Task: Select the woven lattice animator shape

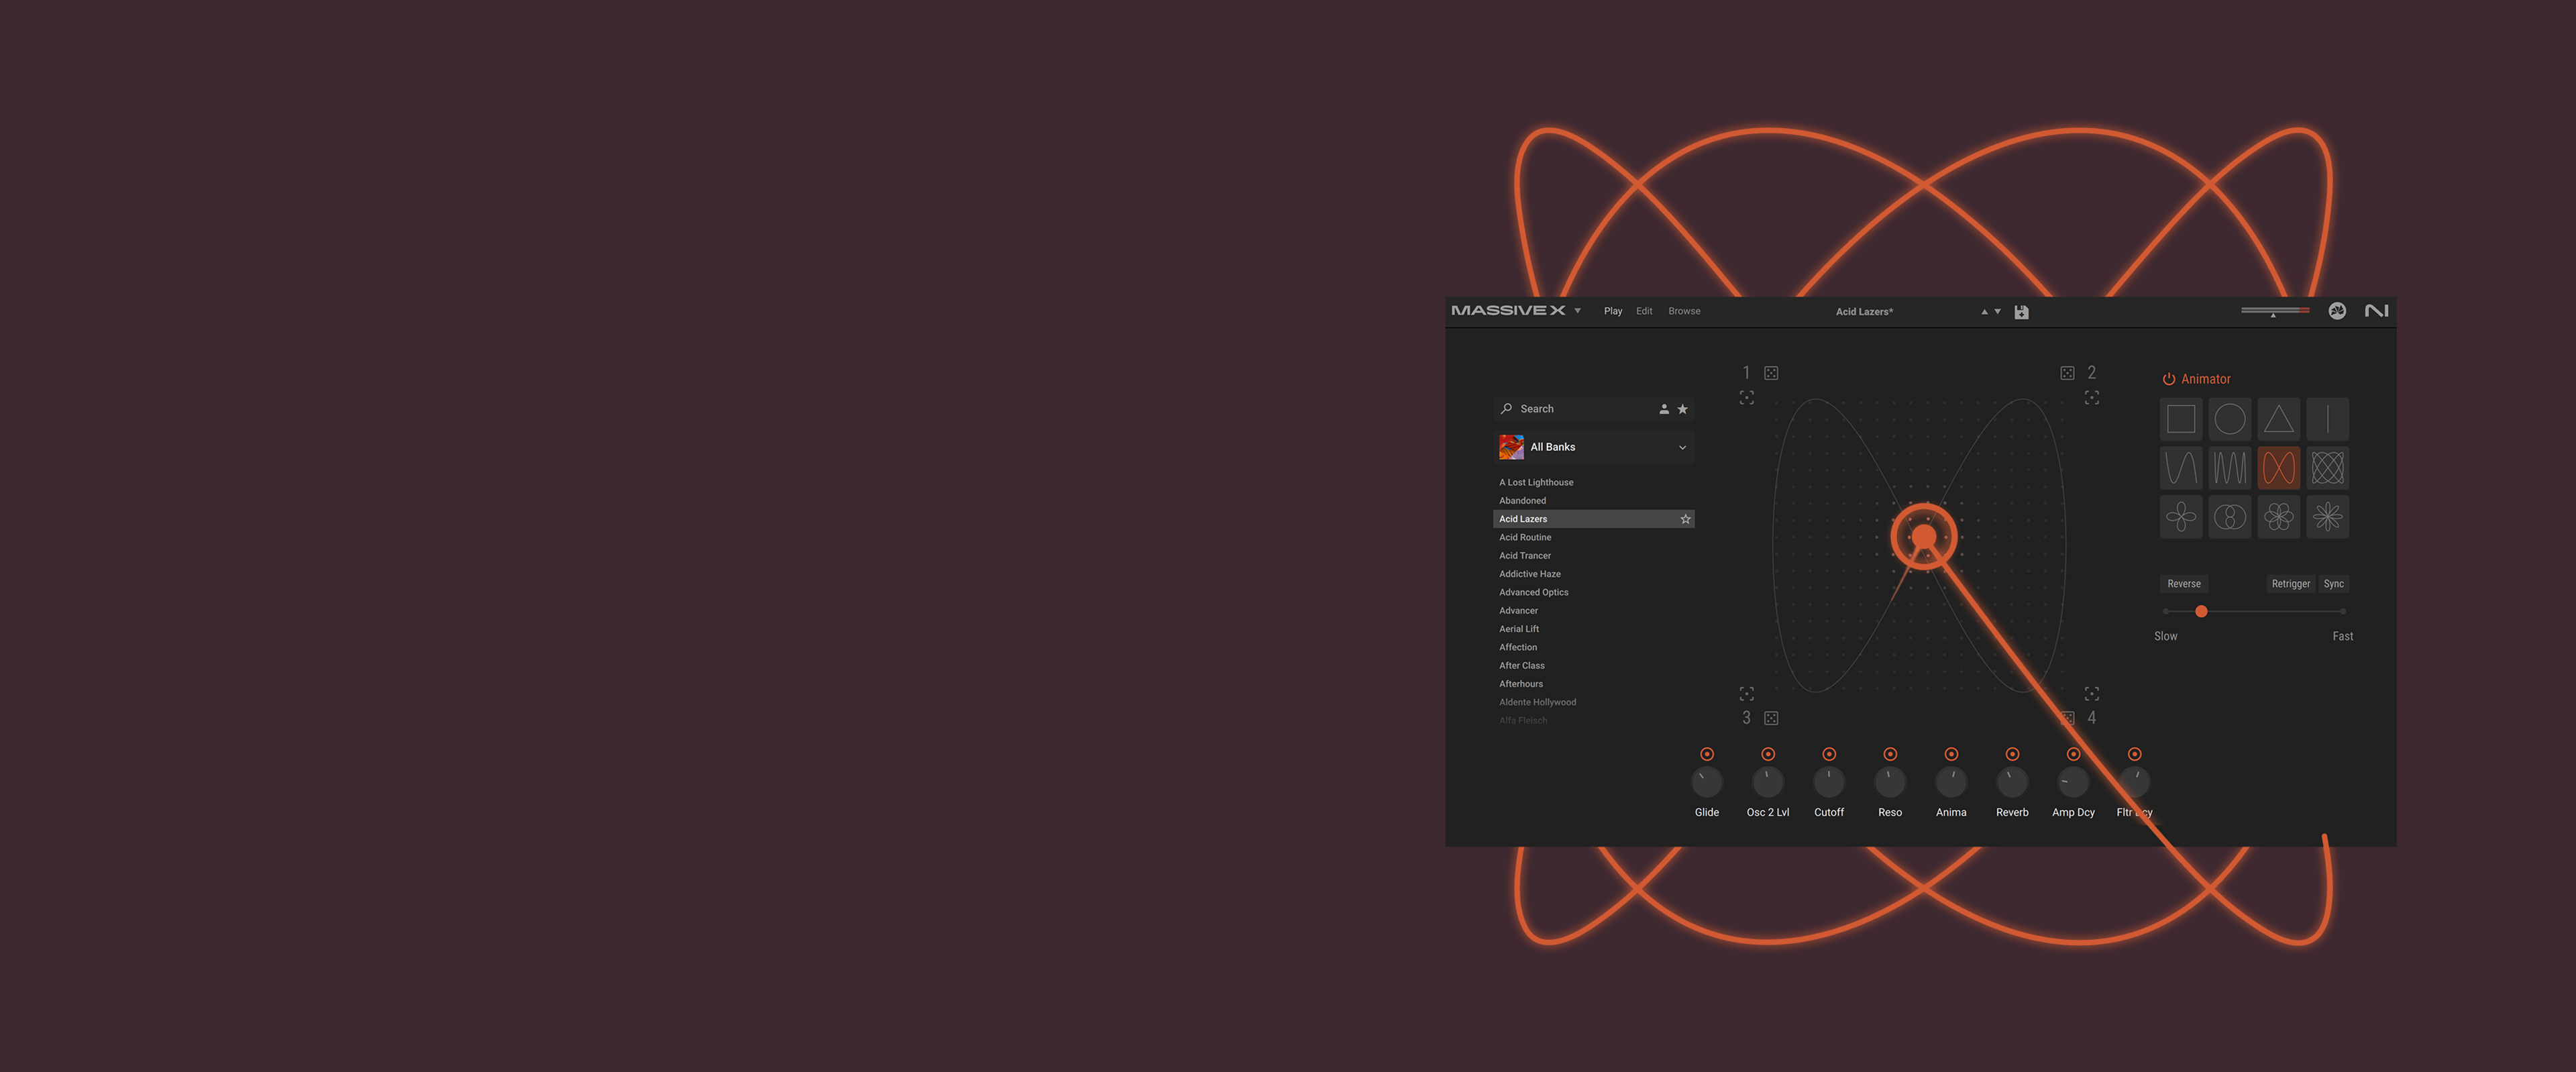Action: [x=2327, y=468]
